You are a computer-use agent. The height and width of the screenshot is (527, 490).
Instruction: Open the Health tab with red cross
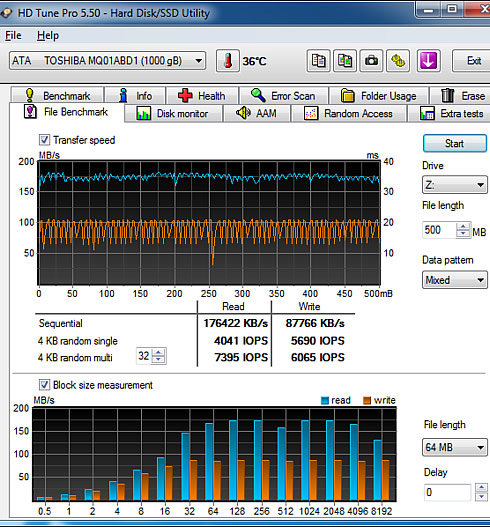pyautogui.click(x=202, y=96)
